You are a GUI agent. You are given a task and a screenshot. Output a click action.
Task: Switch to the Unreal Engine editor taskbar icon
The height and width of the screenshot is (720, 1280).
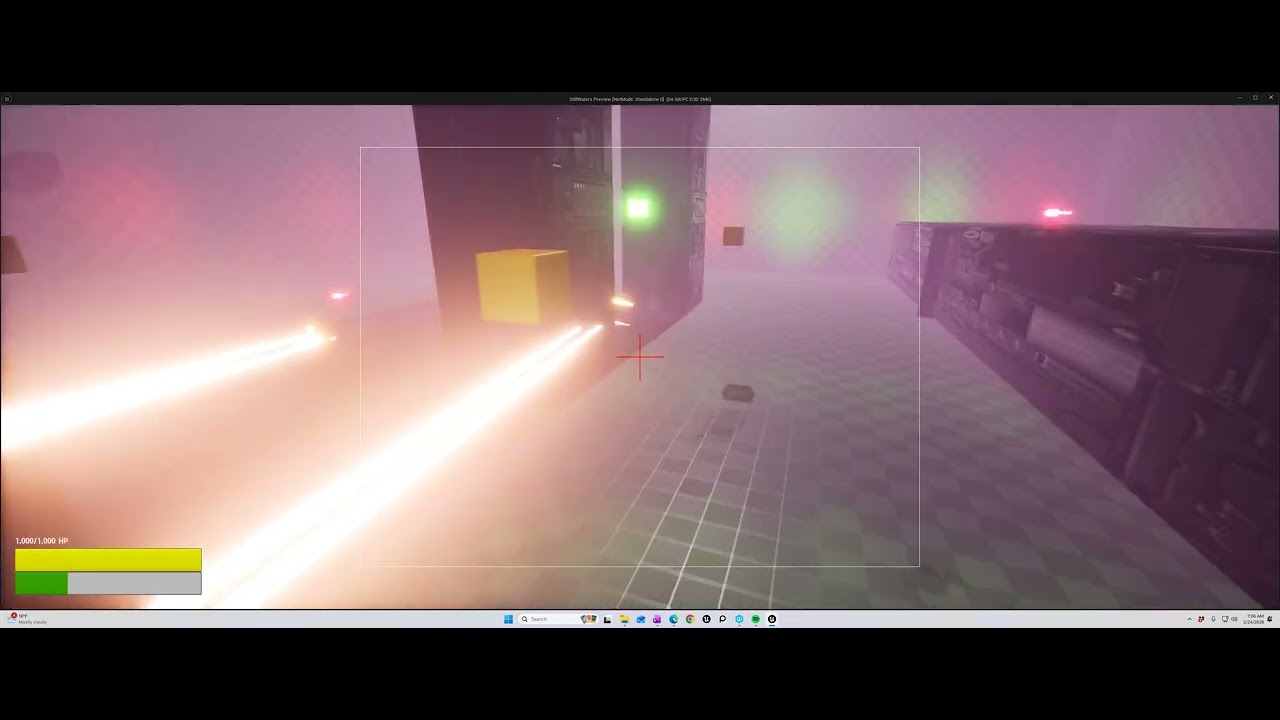[706, 619]
